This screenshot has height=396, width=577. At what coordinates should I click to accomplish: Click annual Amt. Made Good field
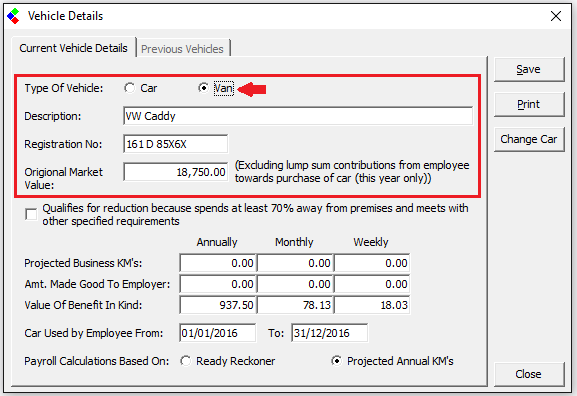(218, 284)
